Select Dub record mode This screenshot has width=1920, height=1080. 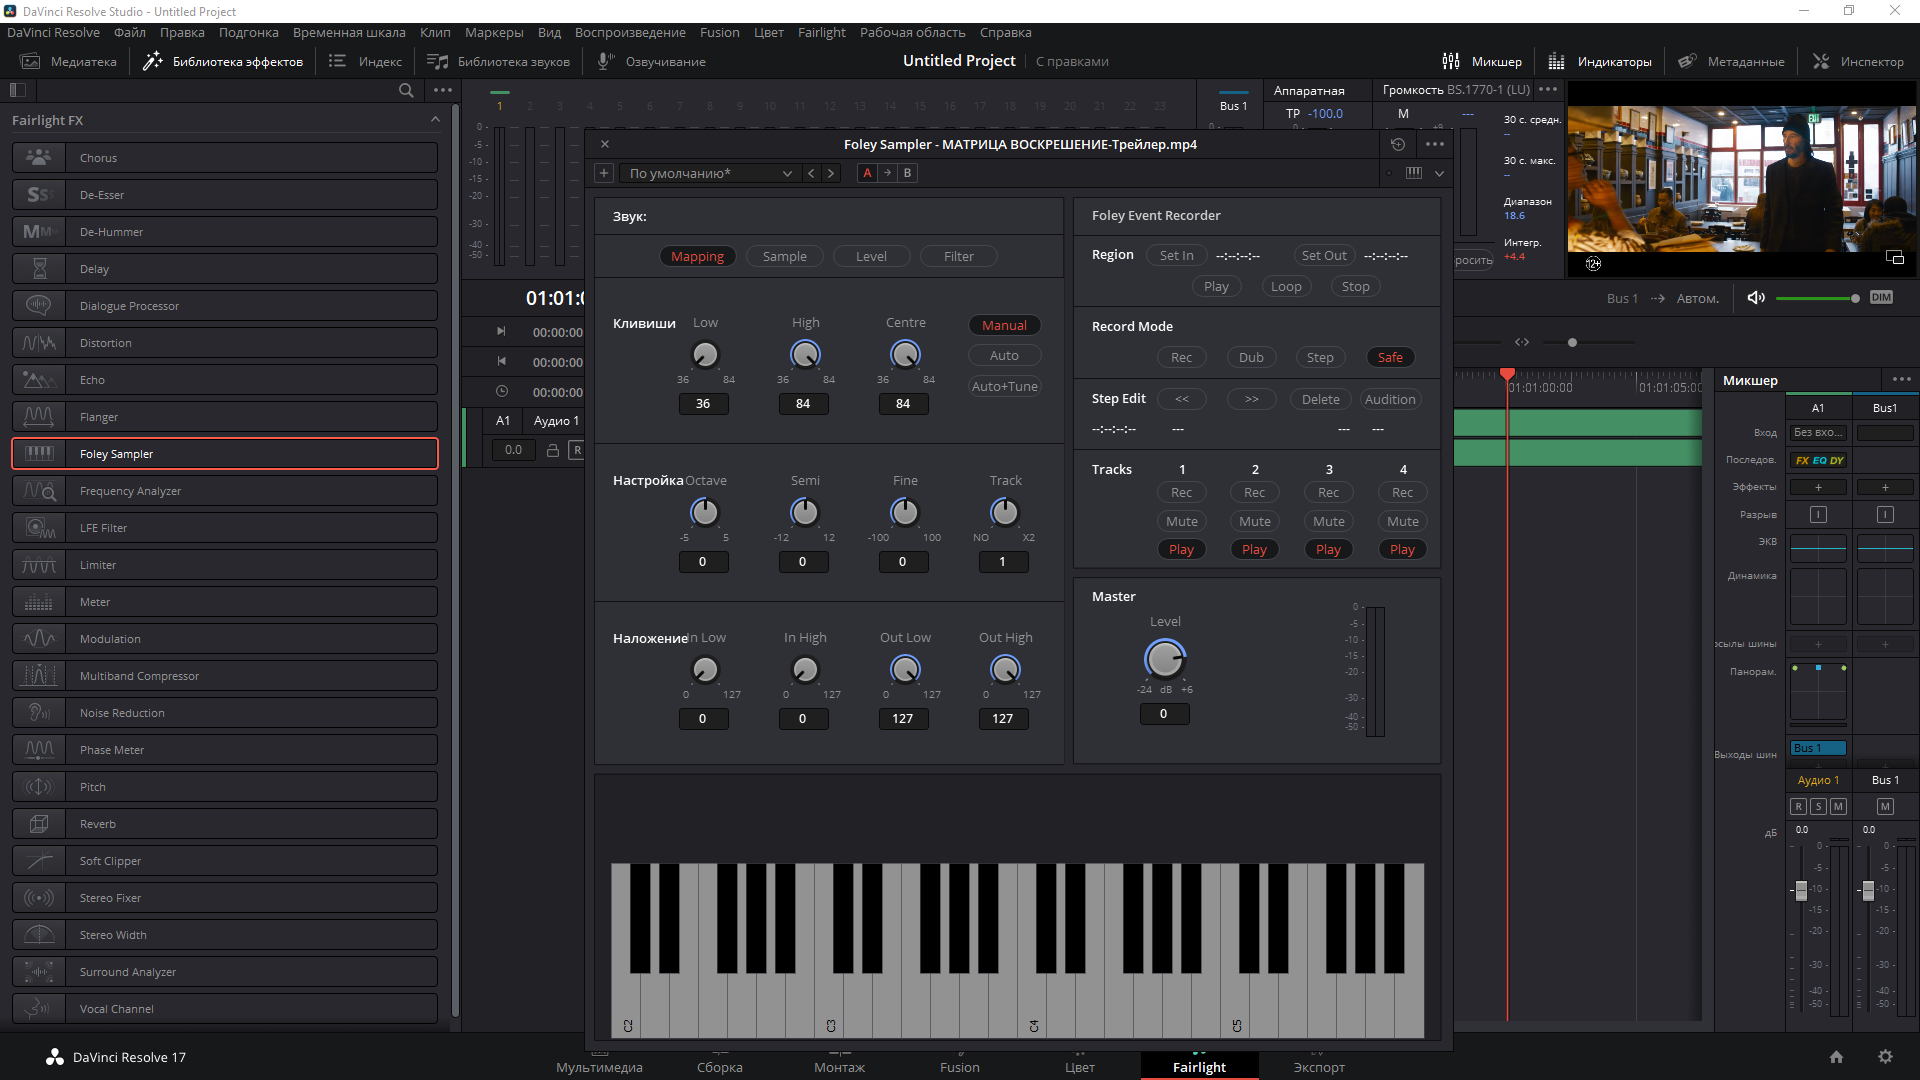(1251, 358)
